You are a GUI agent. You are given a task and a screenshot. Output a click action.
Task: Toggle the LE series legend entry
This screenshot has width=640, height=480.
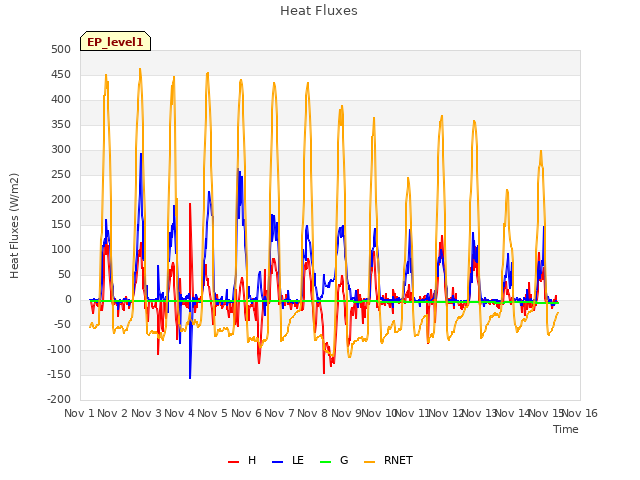[288, 460]
